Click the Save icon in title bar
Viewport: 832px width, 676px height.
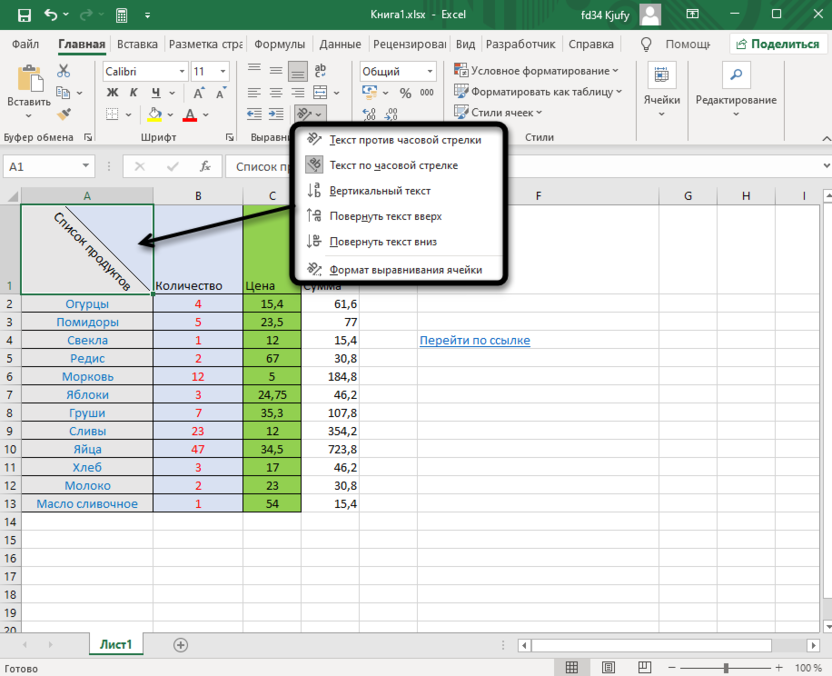pos(23,15)
